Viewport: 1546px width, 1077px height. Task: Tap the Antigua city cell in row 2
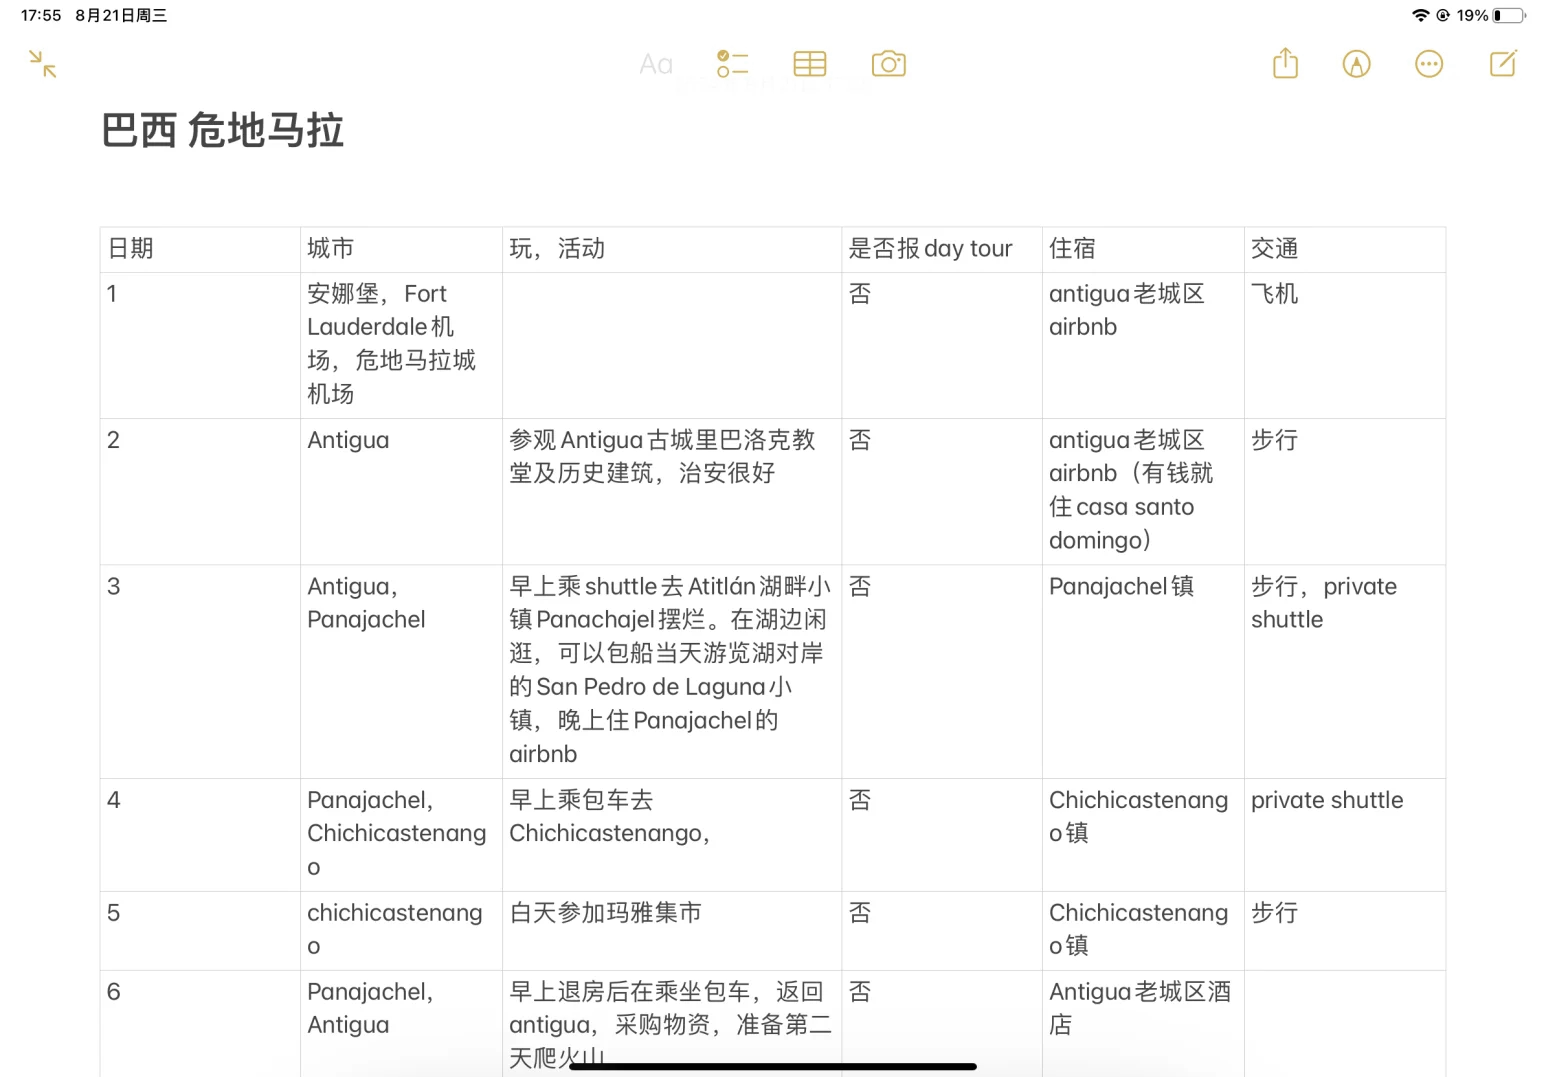pos(401,491)
